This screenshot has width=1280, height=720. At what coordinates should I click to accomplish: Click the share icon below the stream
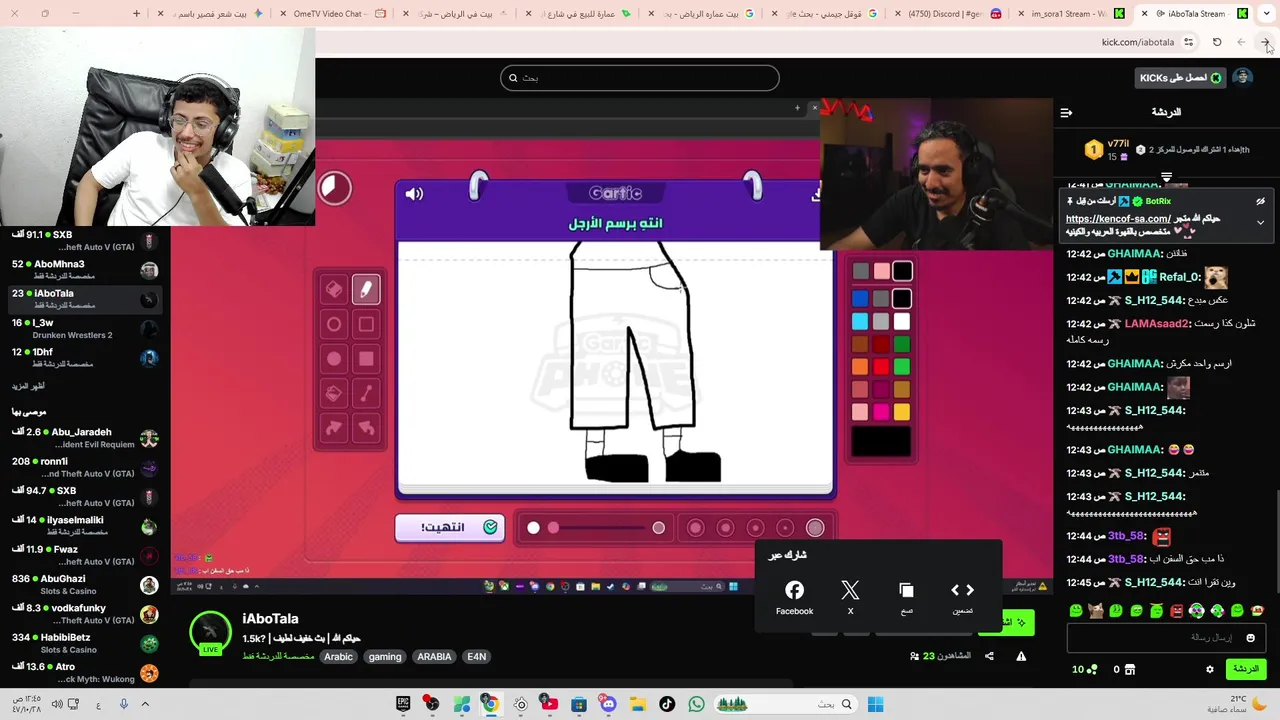pyautogui.click(x=989, y=656)
